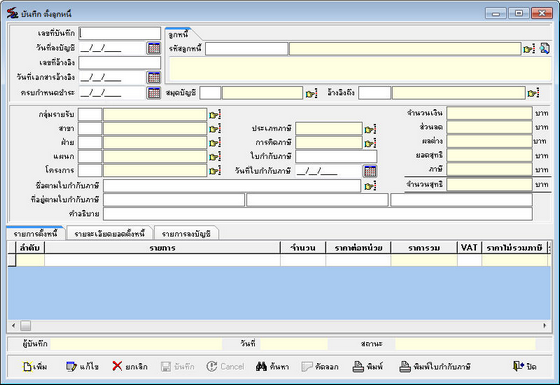Open calendar for วันที่ลงบัญชี date
560x385 pixels.
154,48
